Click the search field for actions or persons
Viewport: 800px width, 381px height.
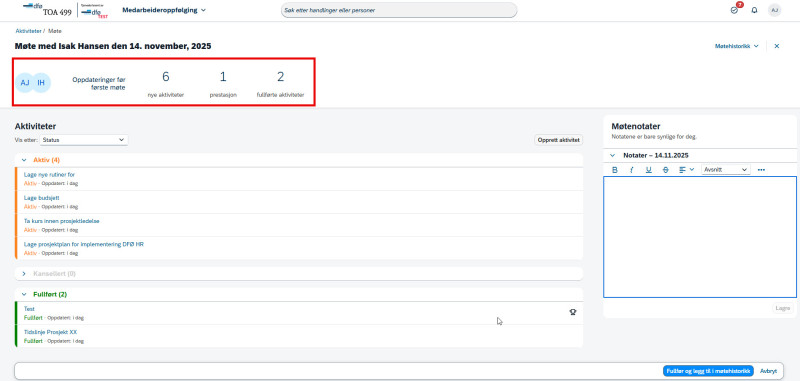coord(399,10)
